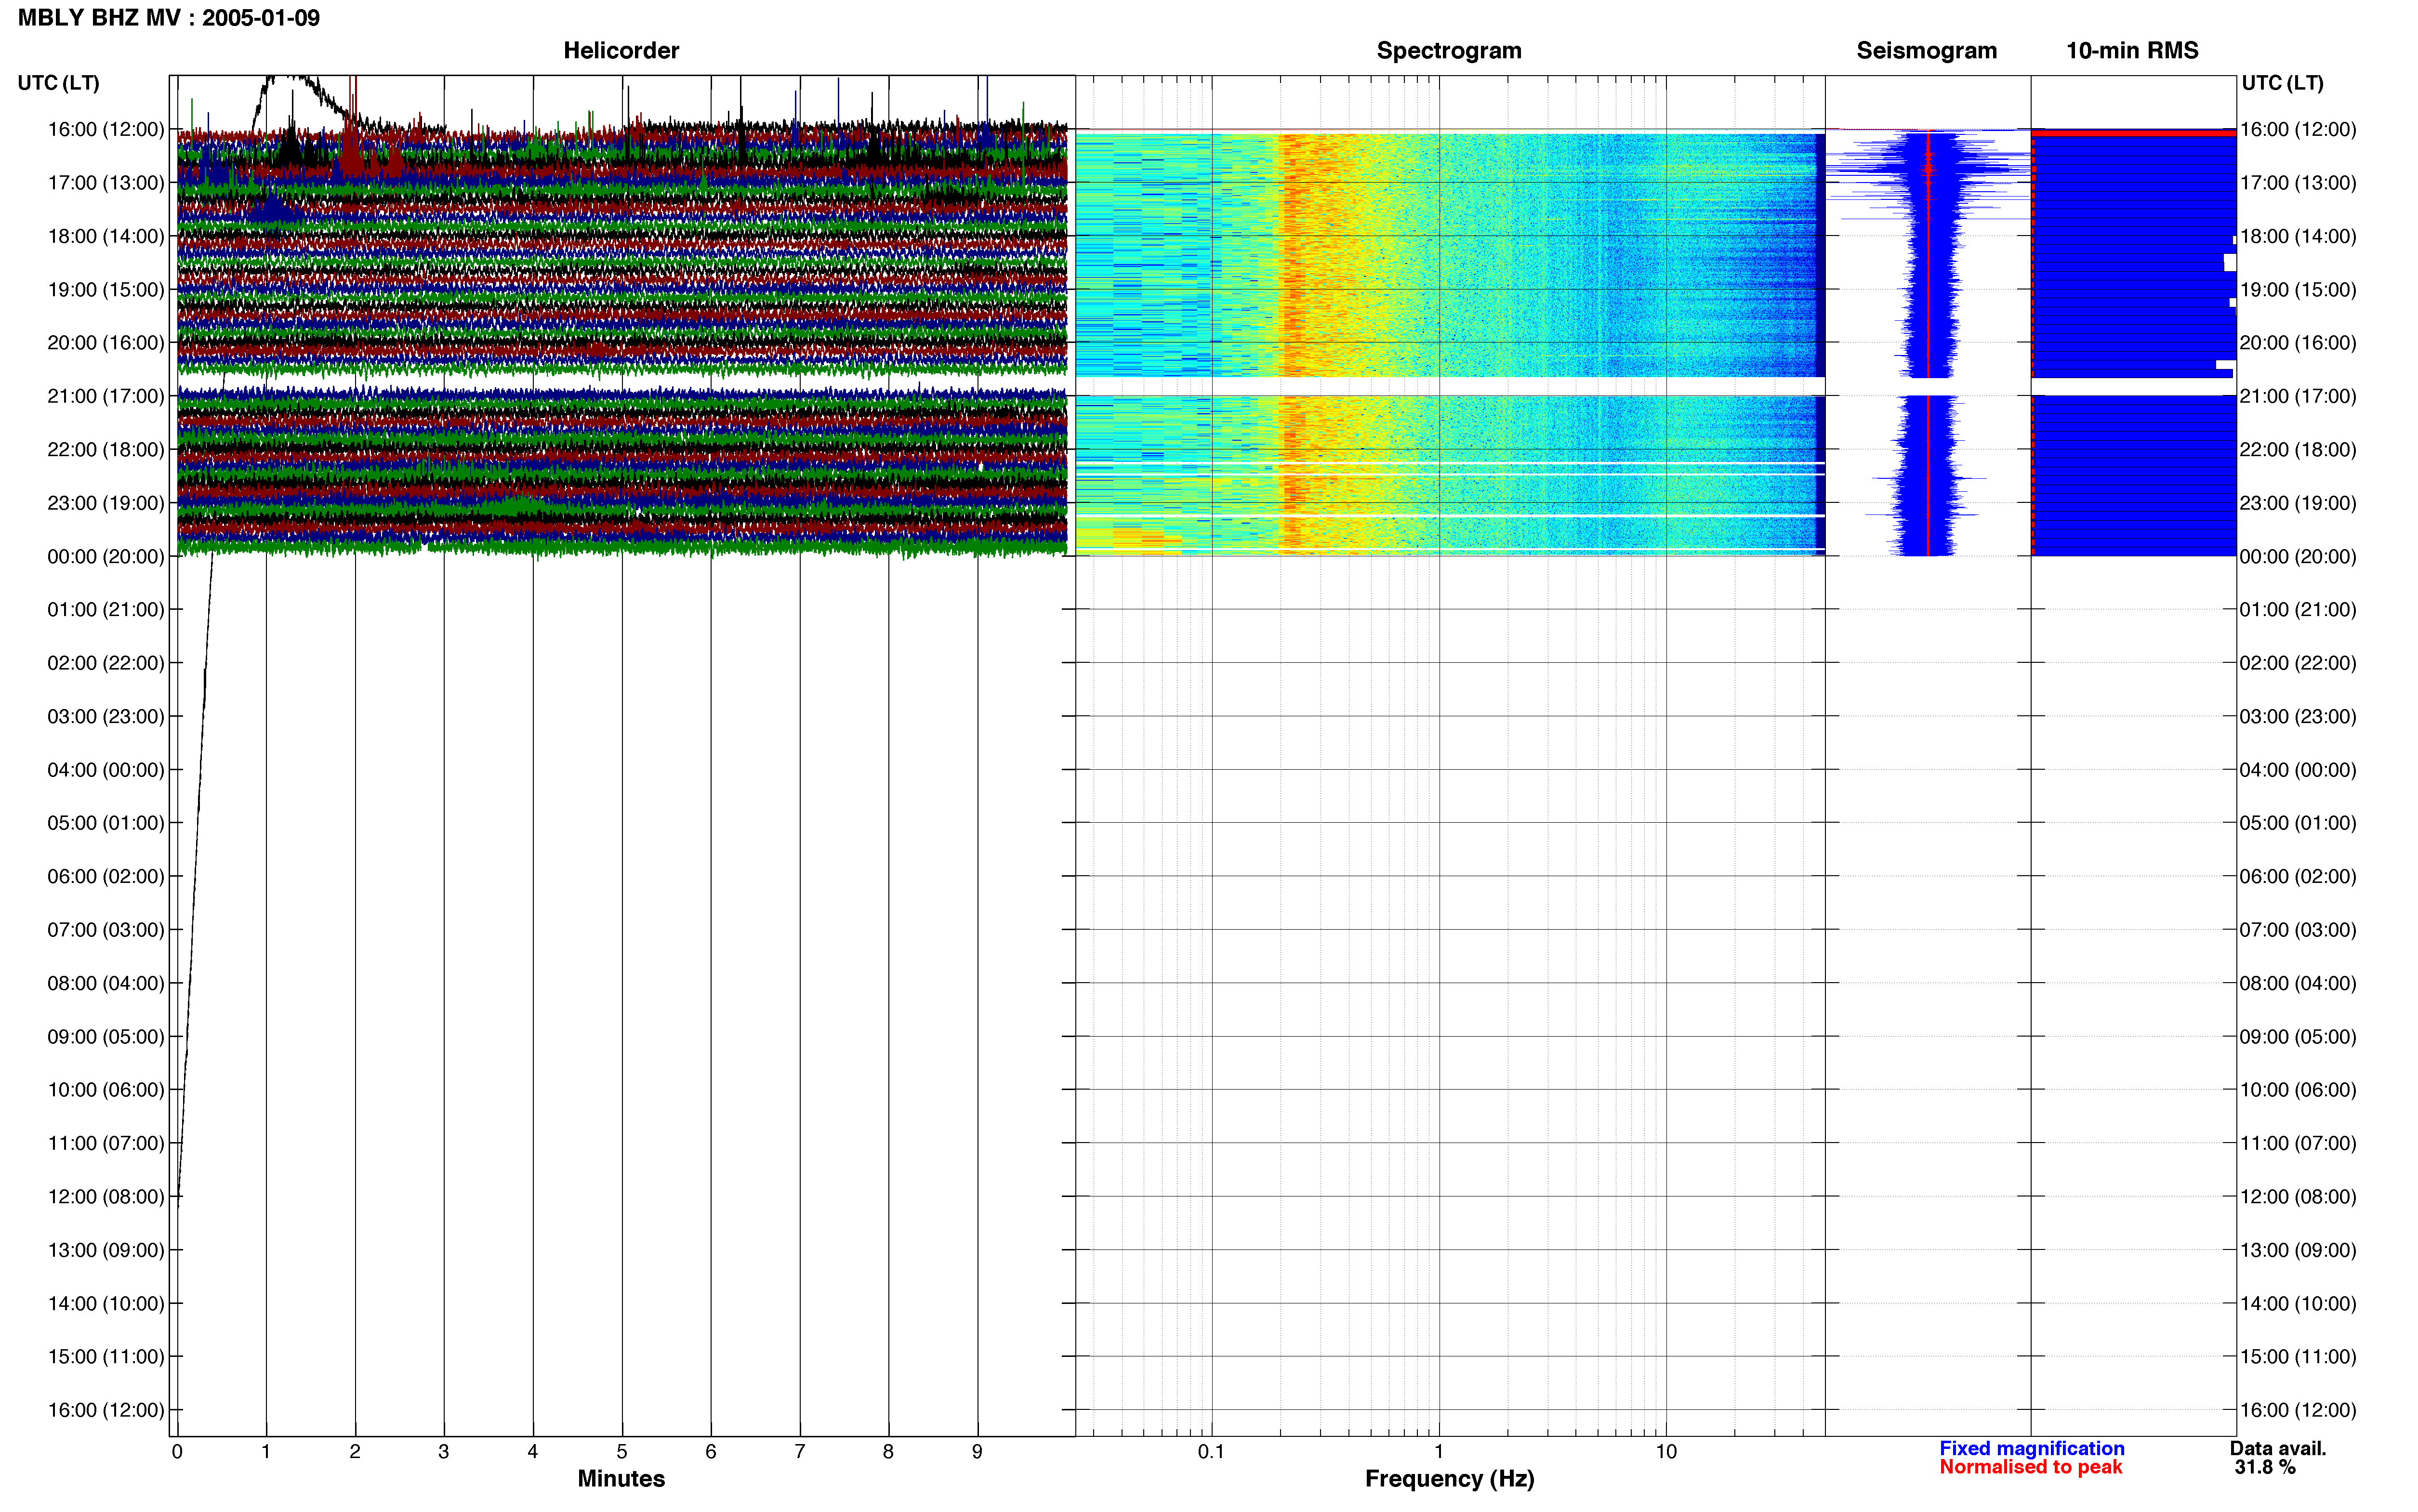
Task: Click the 0 tick on the Minutes axis
Action: tap(177, 1451)
